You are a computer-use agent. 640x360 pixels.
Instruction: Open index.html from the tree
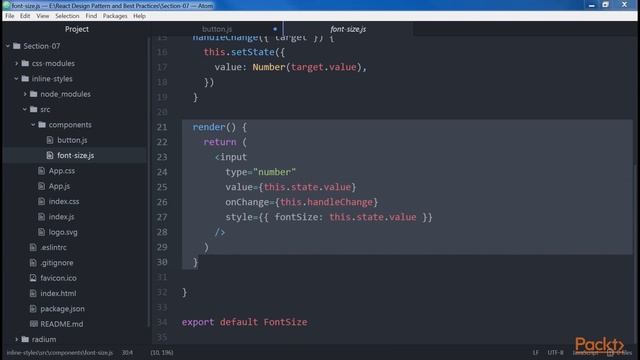[x=58, y=293]
